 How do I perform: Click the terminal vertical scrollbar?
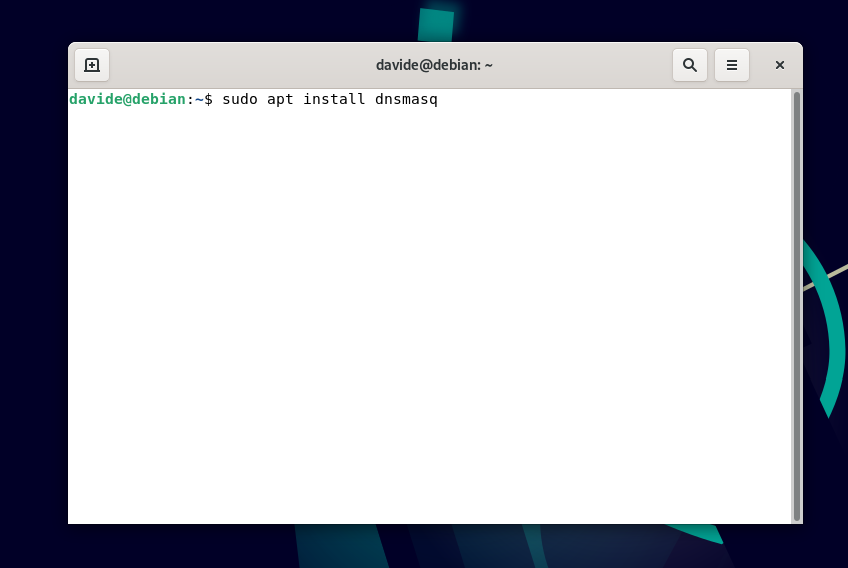coord(796,306)
